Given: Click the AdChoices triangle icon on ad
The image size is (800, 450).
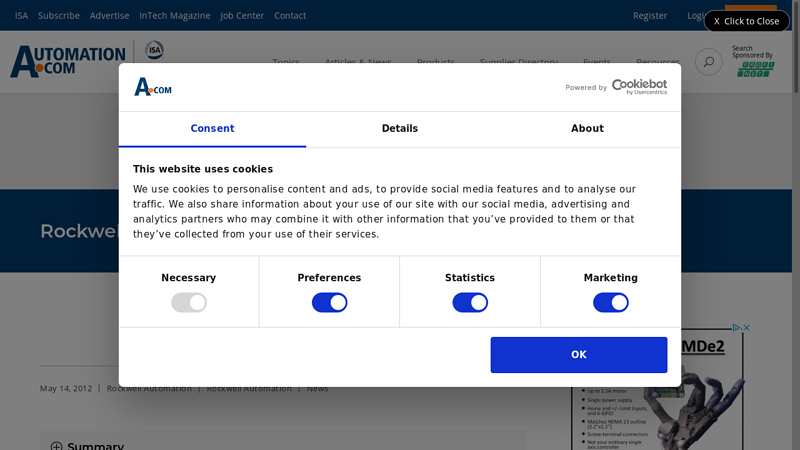Looking at the screenshot, I should coord(736,328).
